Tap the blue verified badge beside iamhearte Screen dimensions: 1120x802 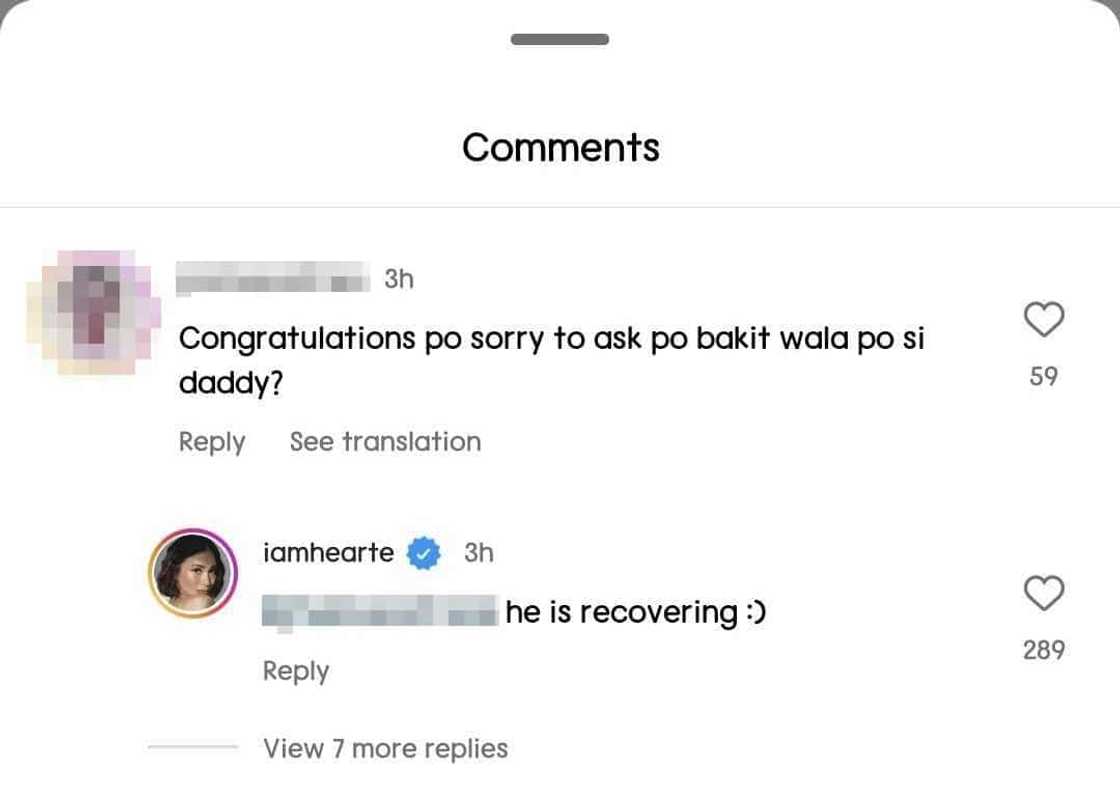pos(424,553)
